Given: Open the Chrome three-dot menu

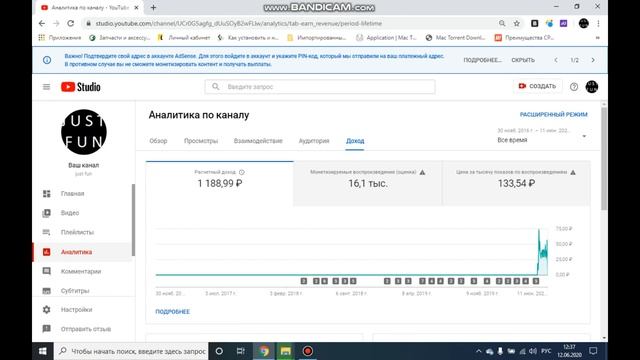Looking at the screenshot, I should [598, 23].
